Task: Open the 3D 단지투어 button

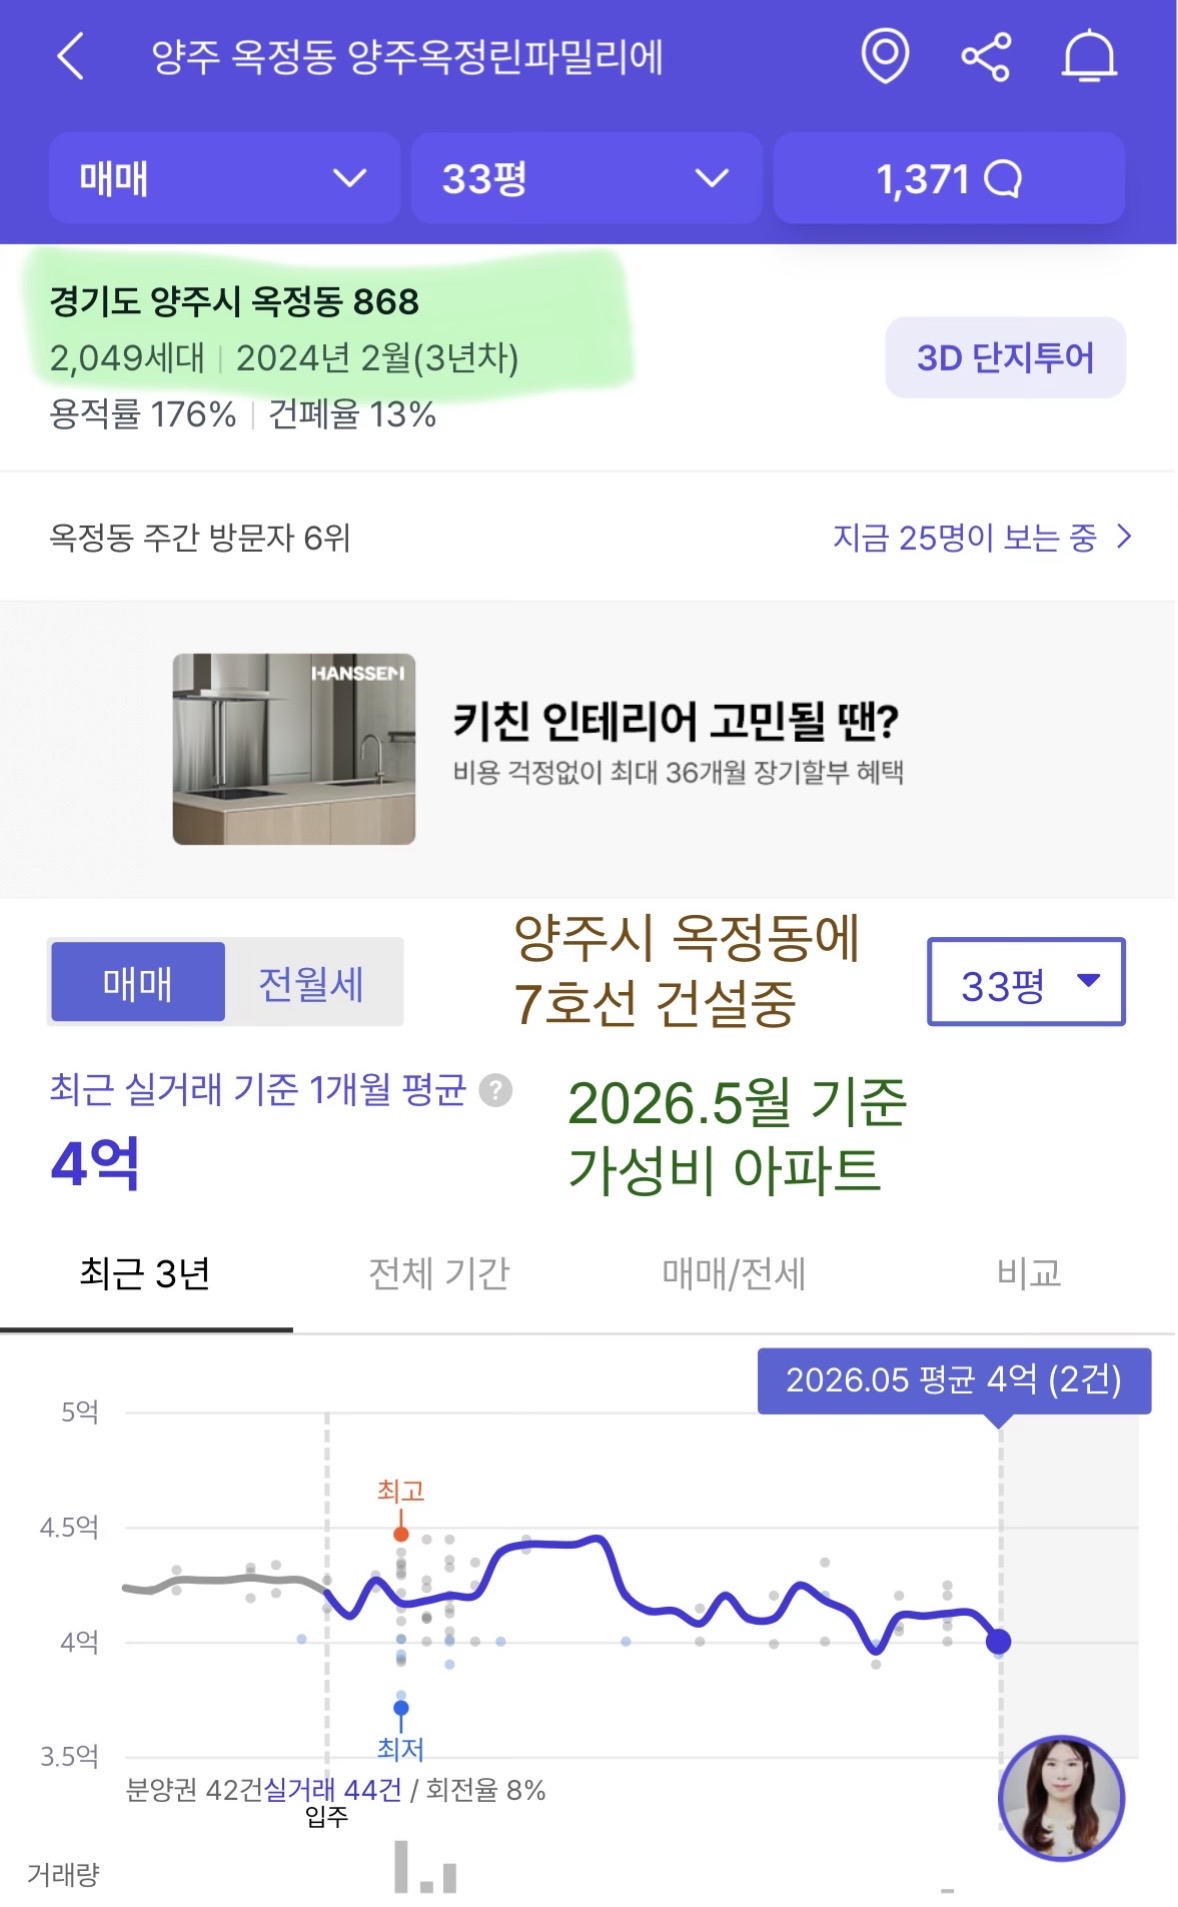Action: tap(1006, 358)
